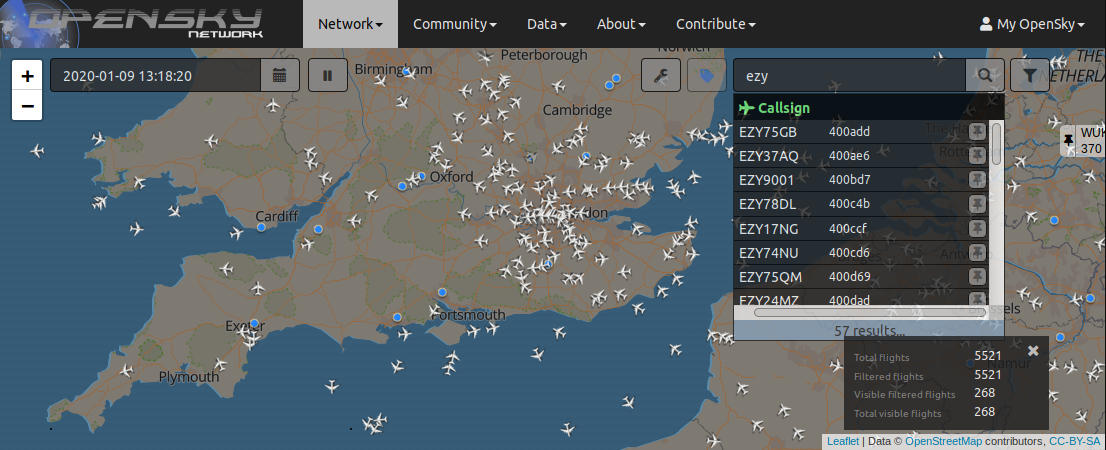Open the wrench settings tool
1106x450 pixels.
(661, 75)
